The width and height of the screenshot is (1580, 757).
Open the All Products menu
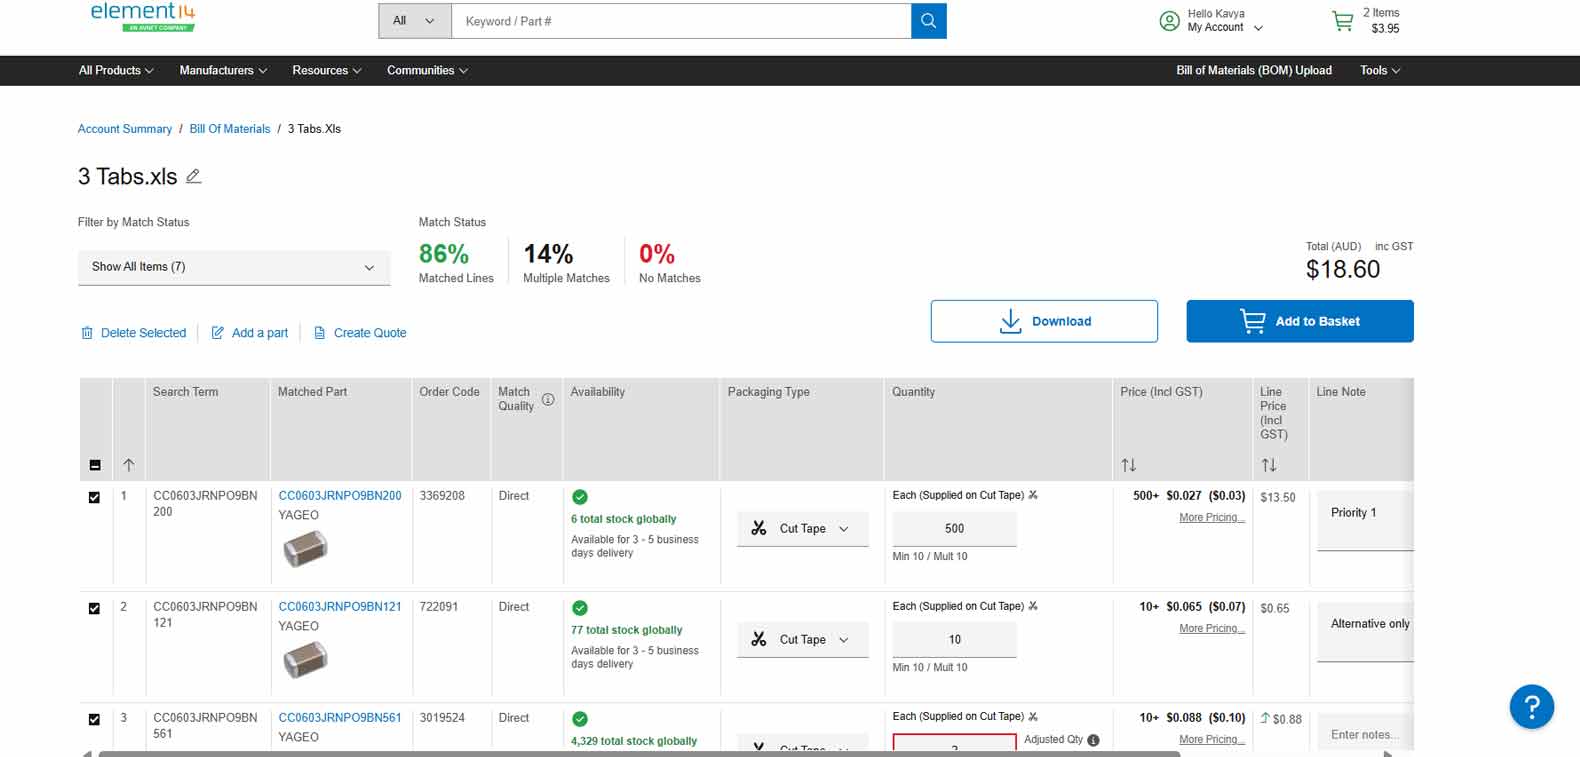(116, 70)
